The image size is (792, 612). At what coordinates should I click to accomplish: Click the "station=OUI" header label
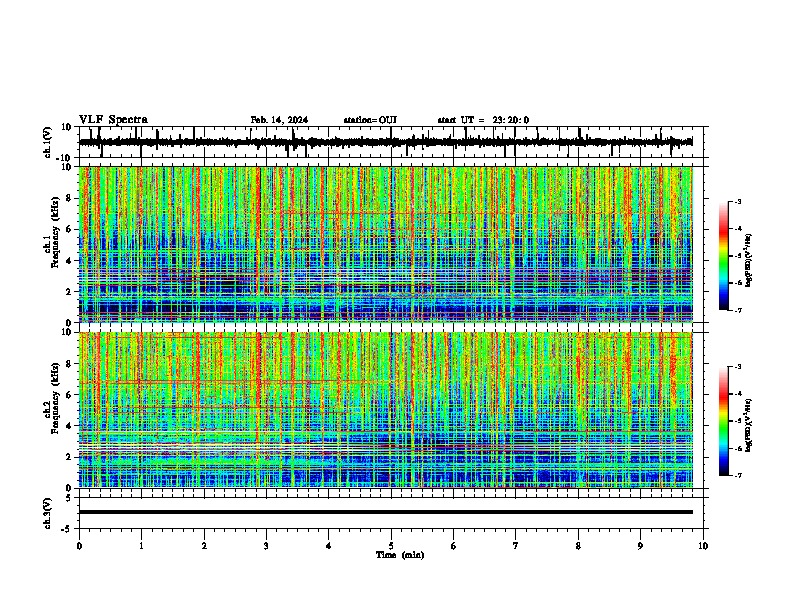(370, 120)
